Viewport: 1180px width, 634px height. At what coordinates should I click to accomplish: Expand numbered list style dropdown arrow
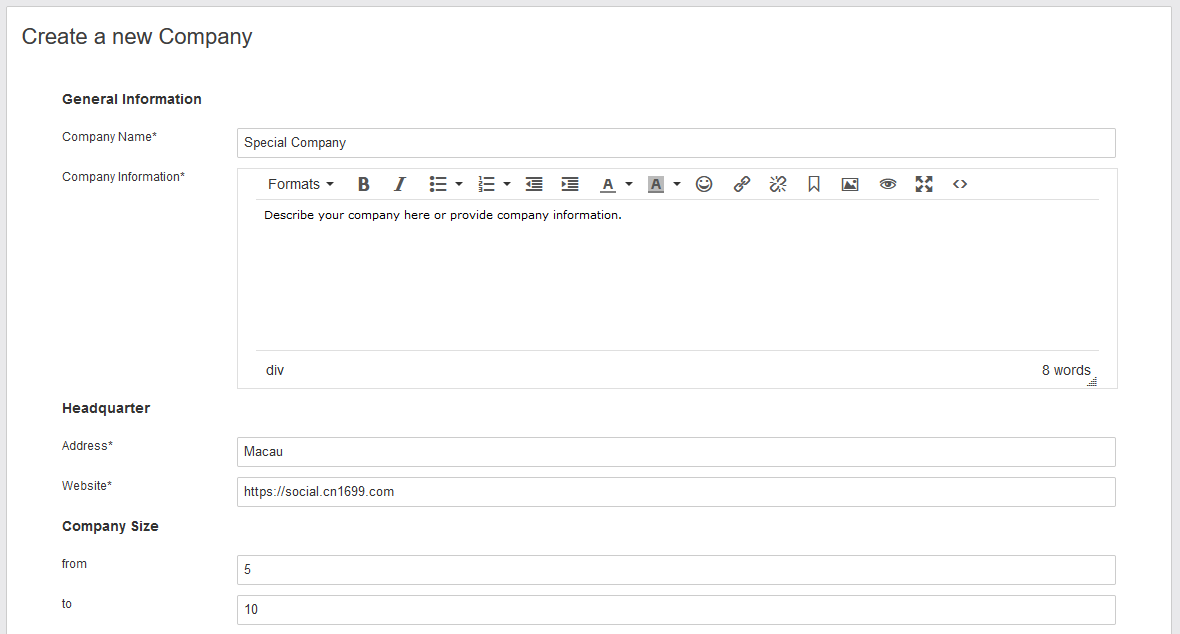coord(507,184)
